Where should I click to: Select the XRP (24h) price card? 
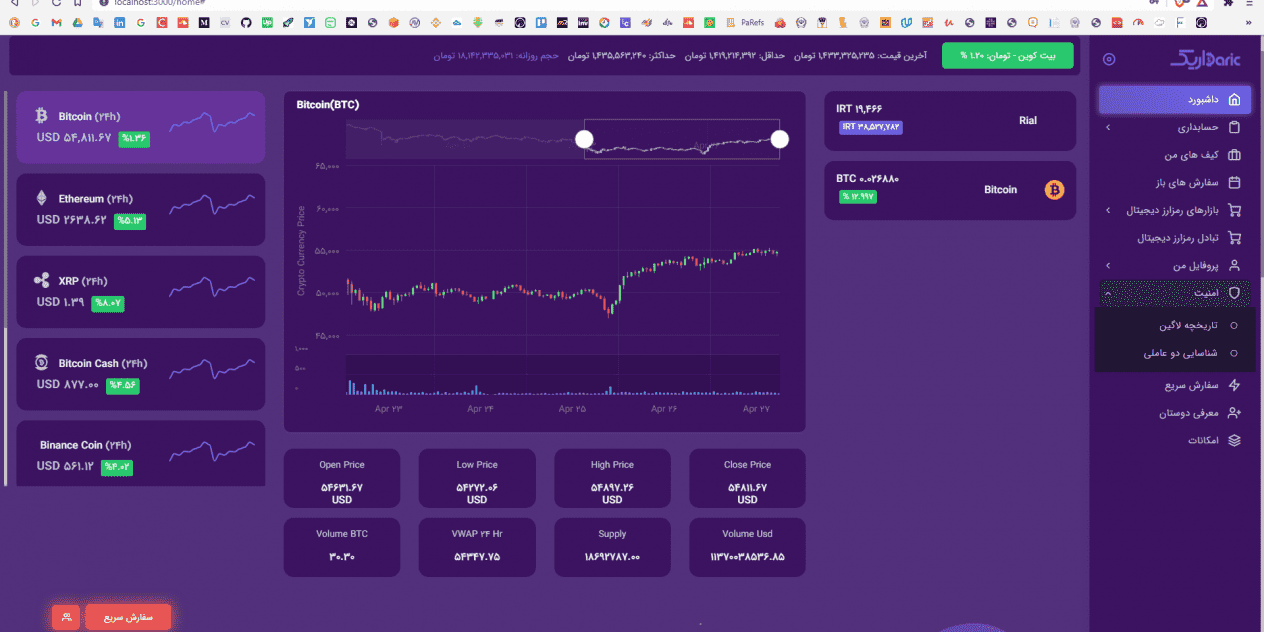click(141, 292)
